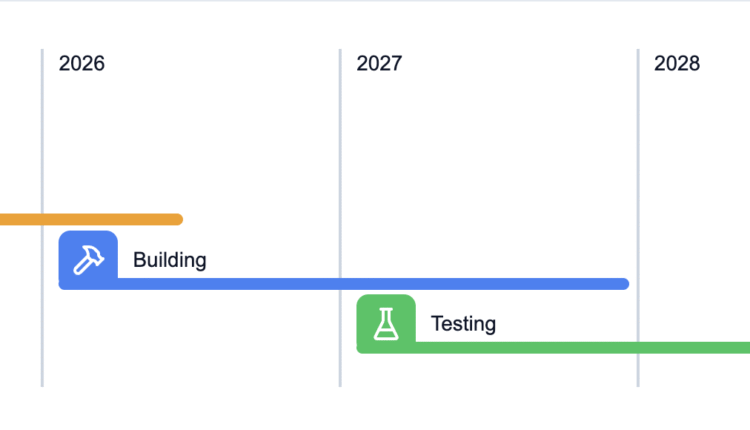Screen dimensions: 750x430
Task: Click the rounded right end of orange bar
Action: pos(177,219)
